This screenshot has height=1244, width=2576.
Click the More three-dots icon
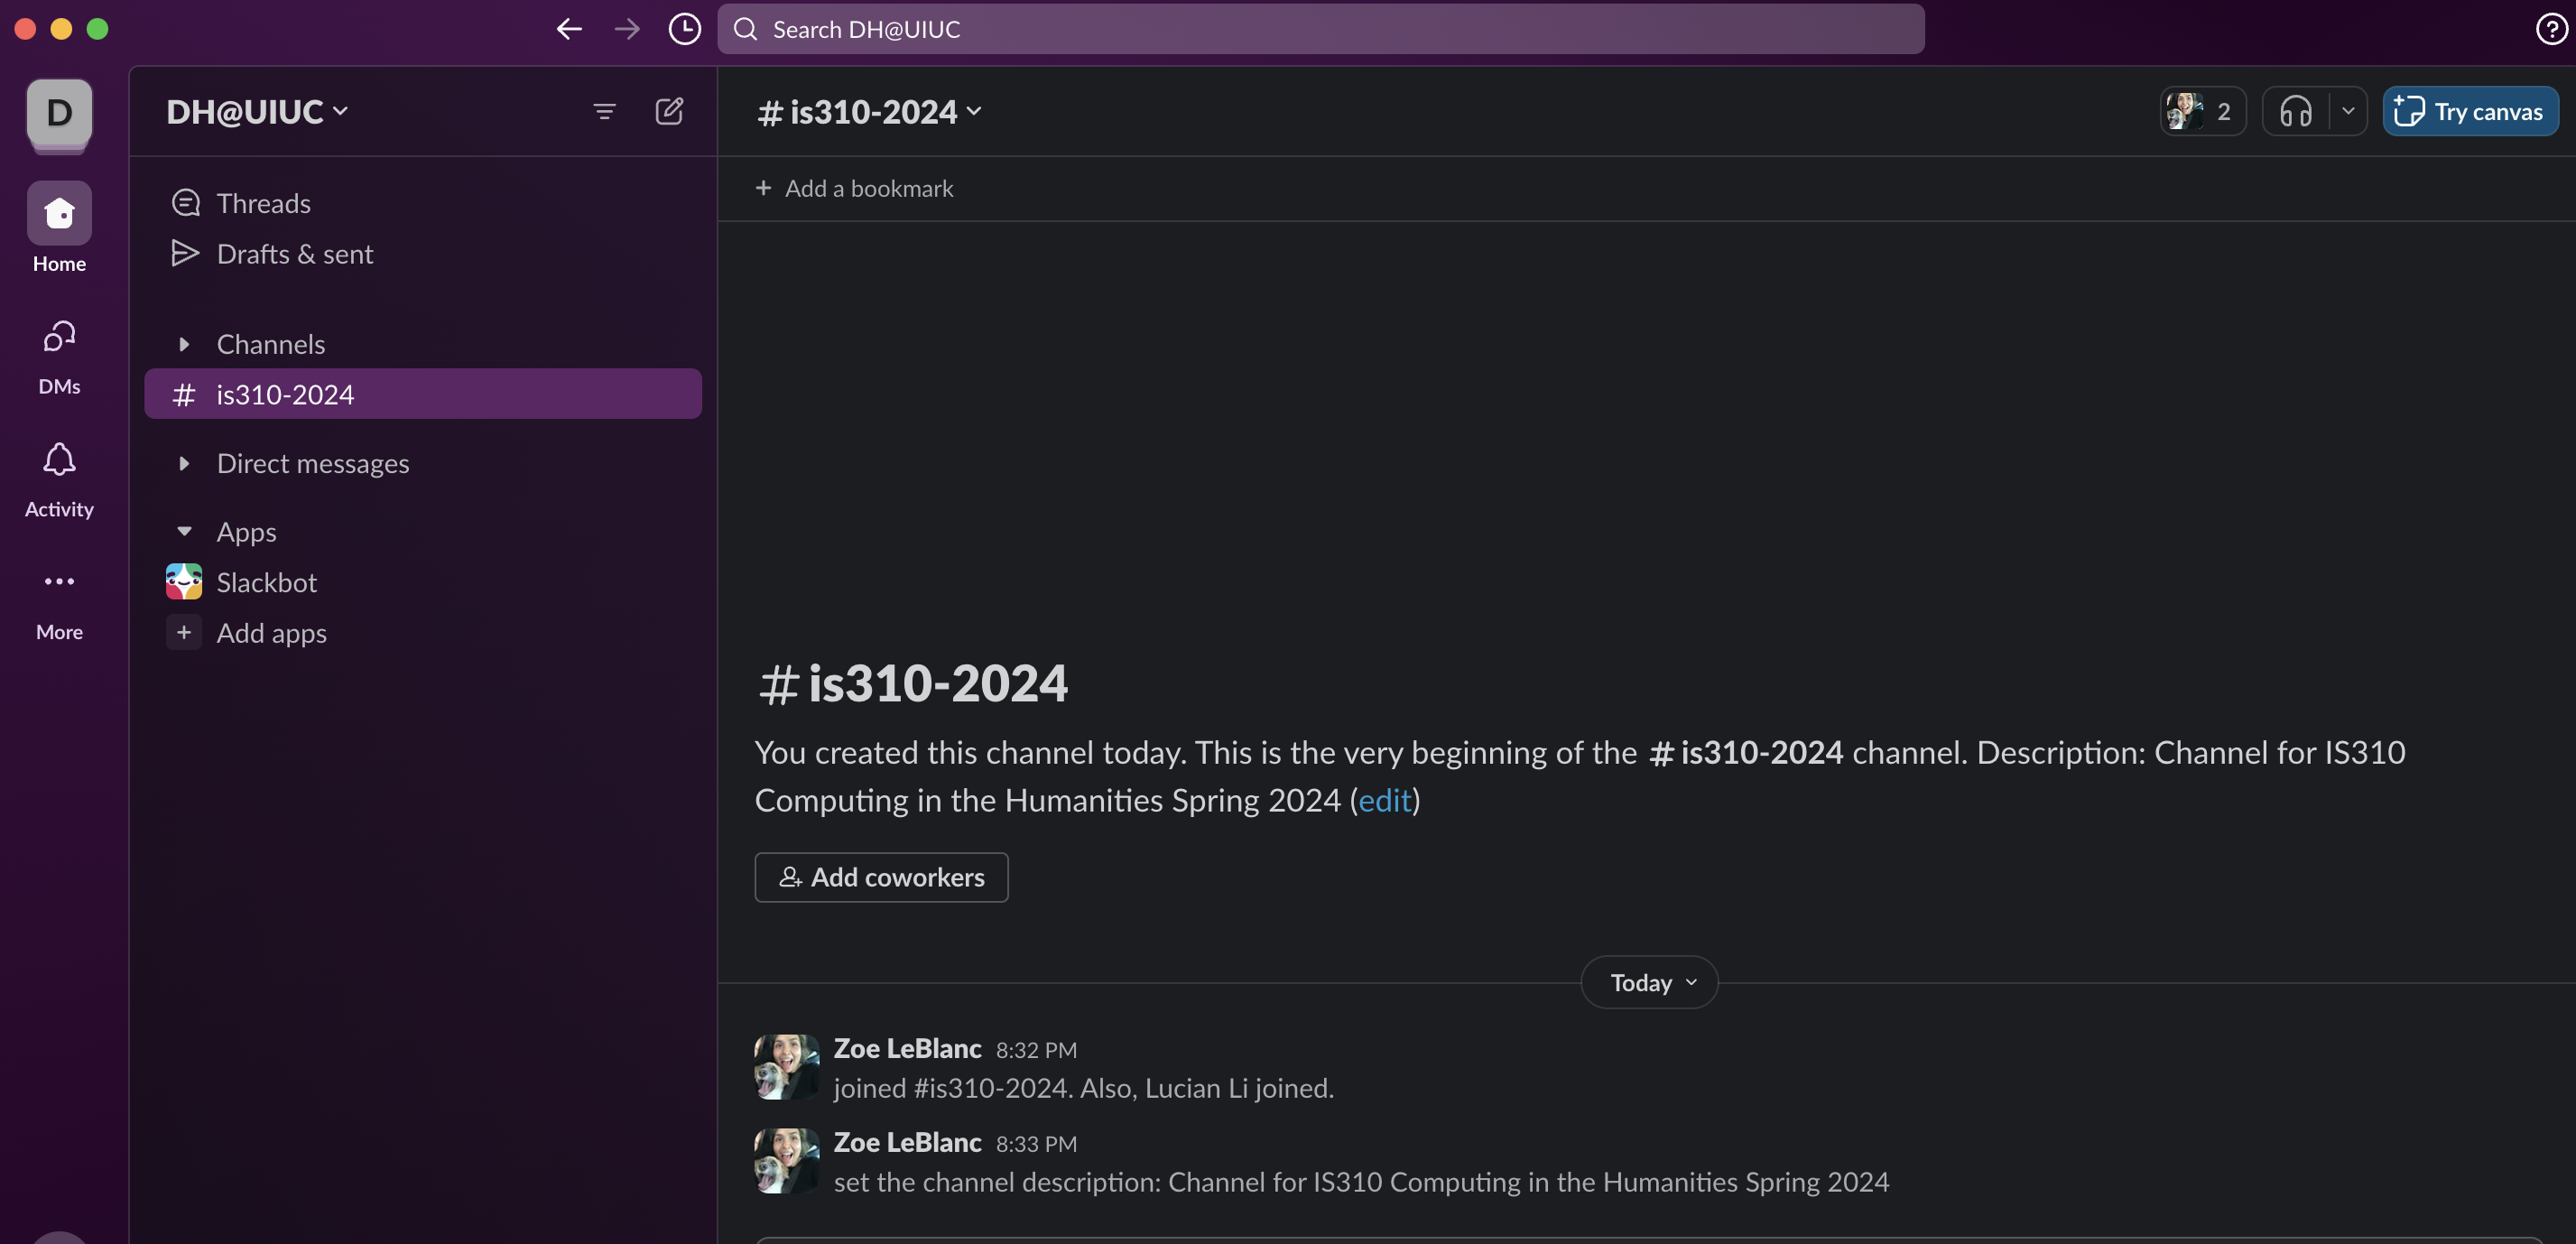(59, 581)
